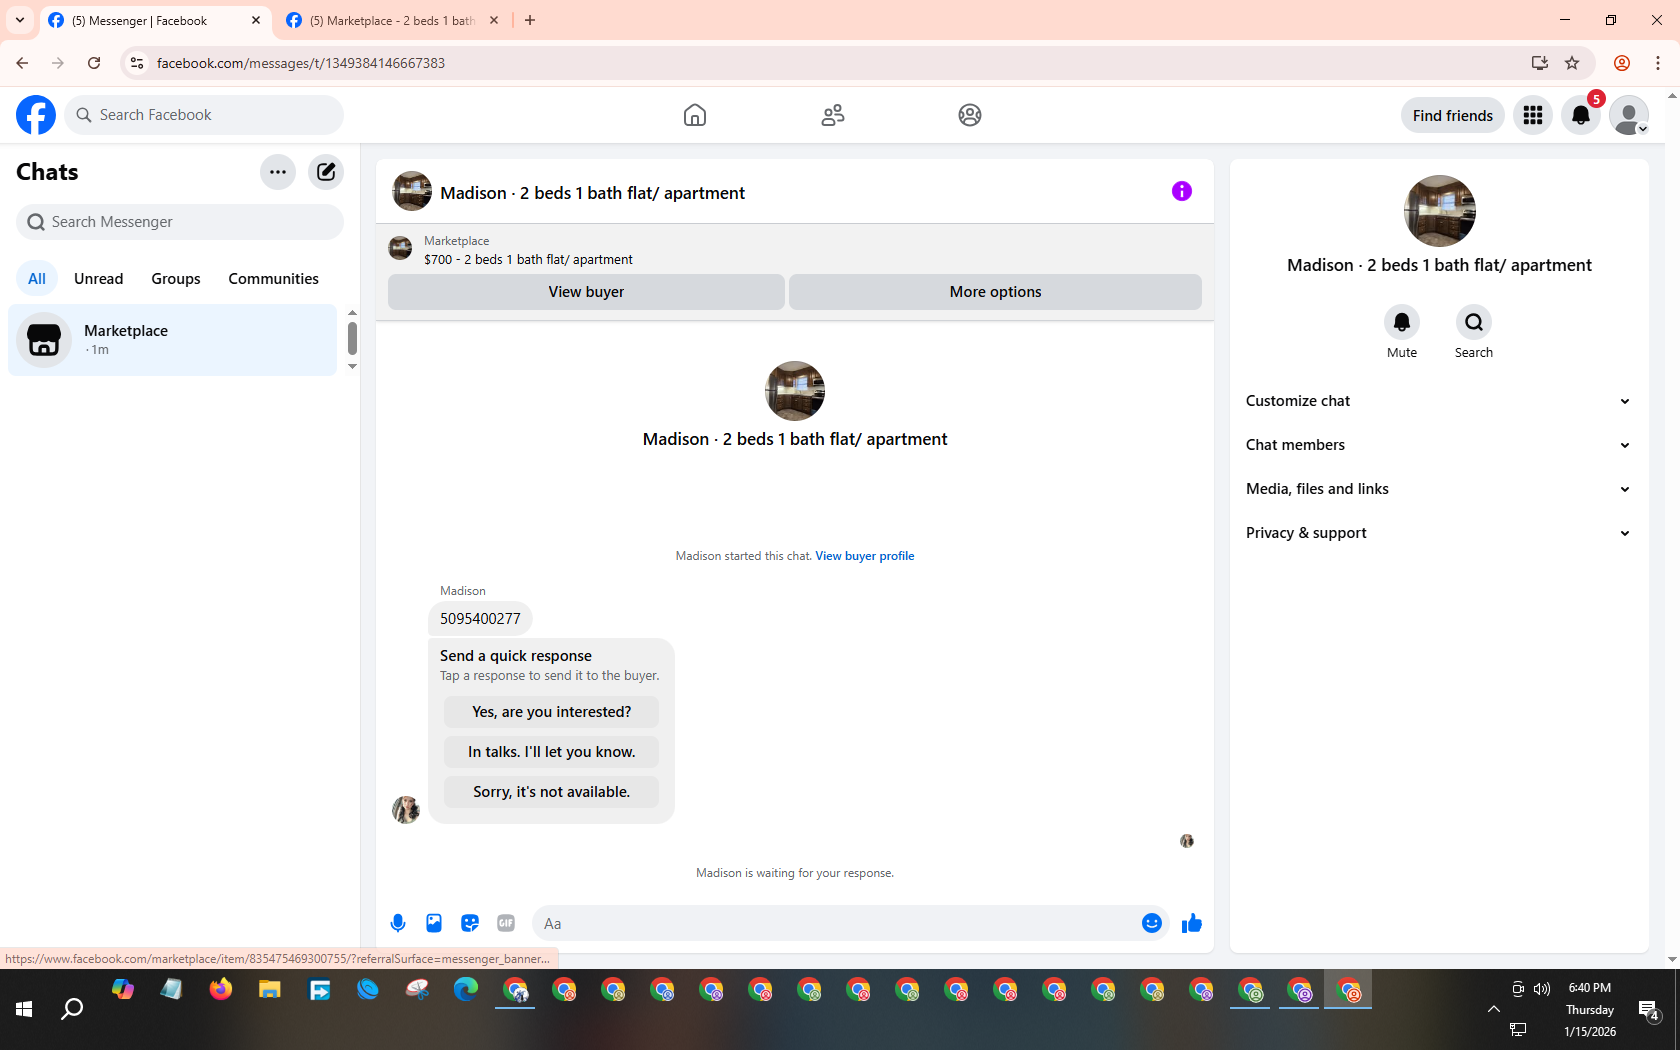This screenshot has height=1050, width=1680.
Task: Expand Chat members section
Action: 1439,445
